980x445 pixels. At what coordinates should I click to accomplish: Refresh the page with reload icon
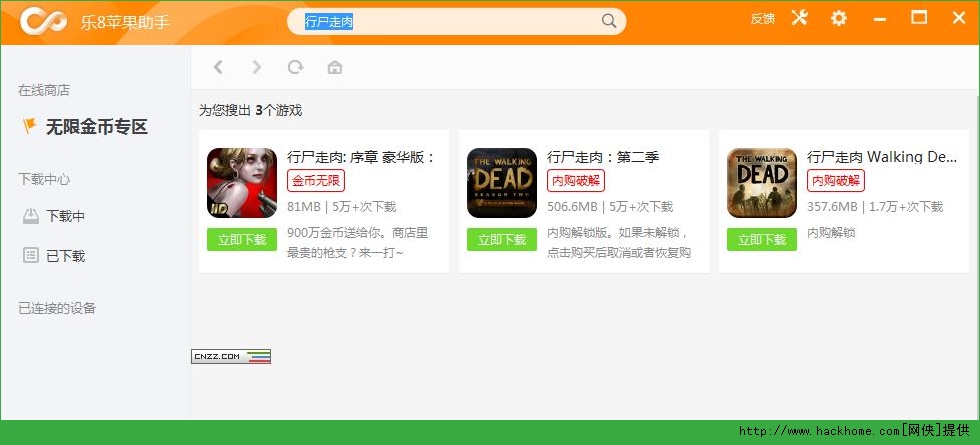pyautogui.click(x=295, y=67)
